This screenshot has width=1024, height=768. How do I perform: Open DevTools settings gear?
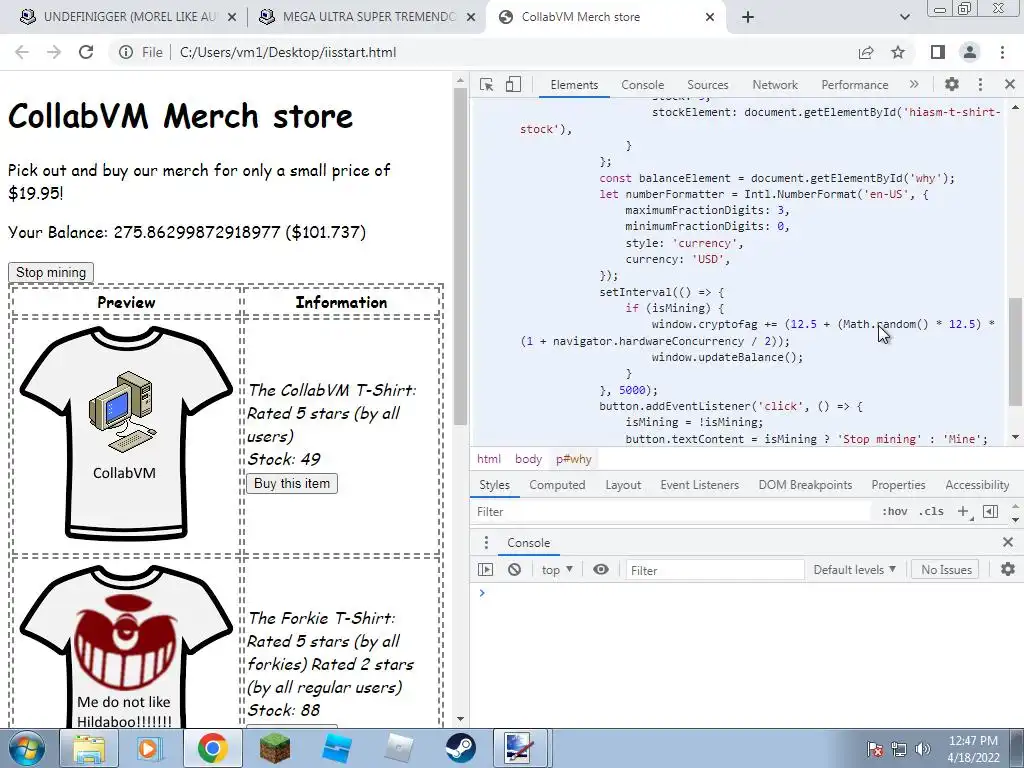[952, 84]
